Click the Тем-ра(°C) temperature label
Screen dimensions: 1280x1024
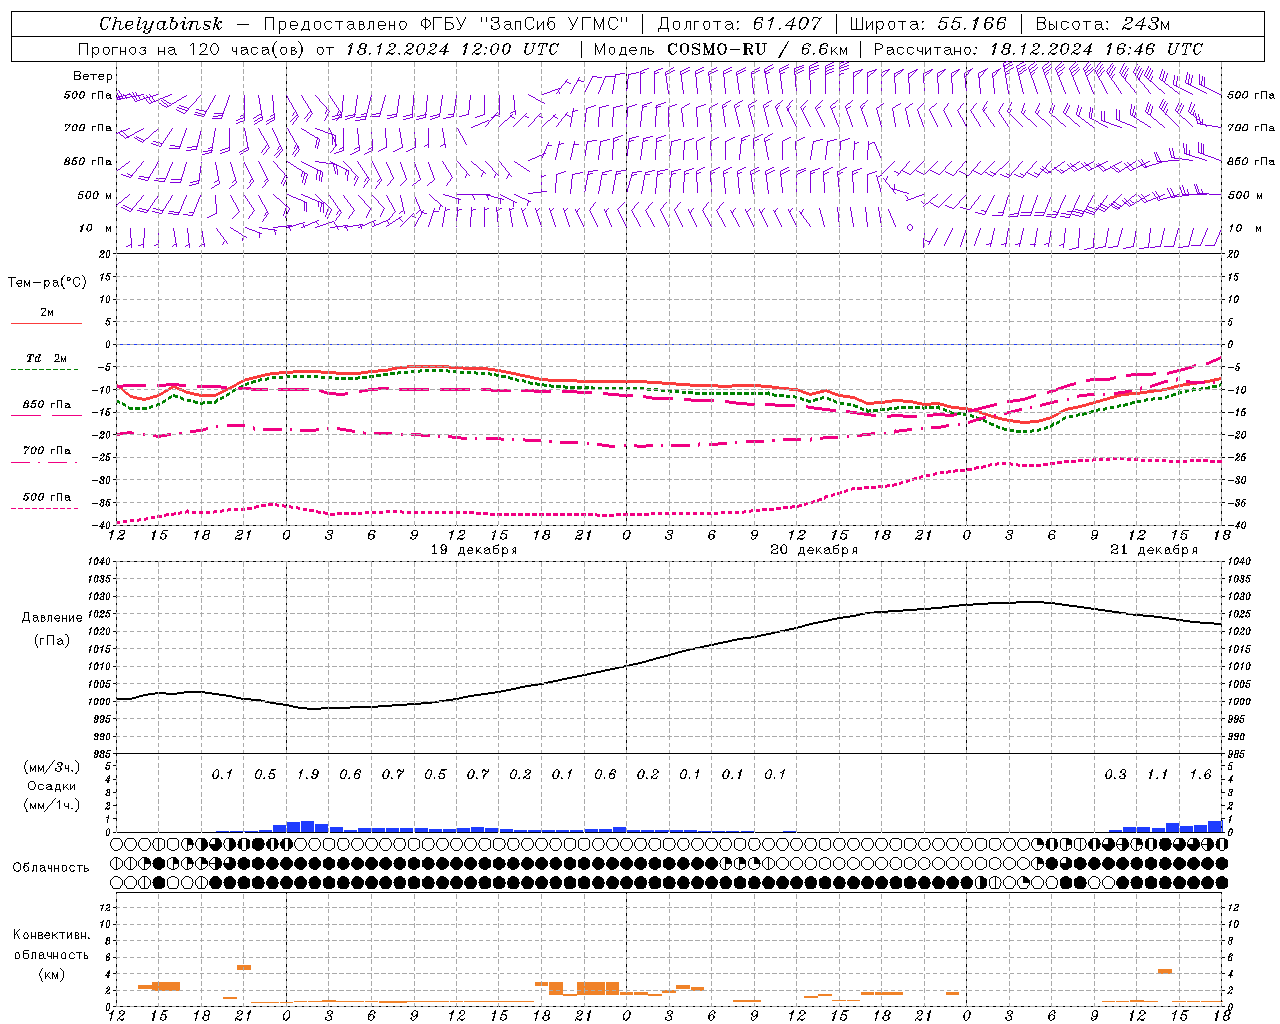(47, 283)
